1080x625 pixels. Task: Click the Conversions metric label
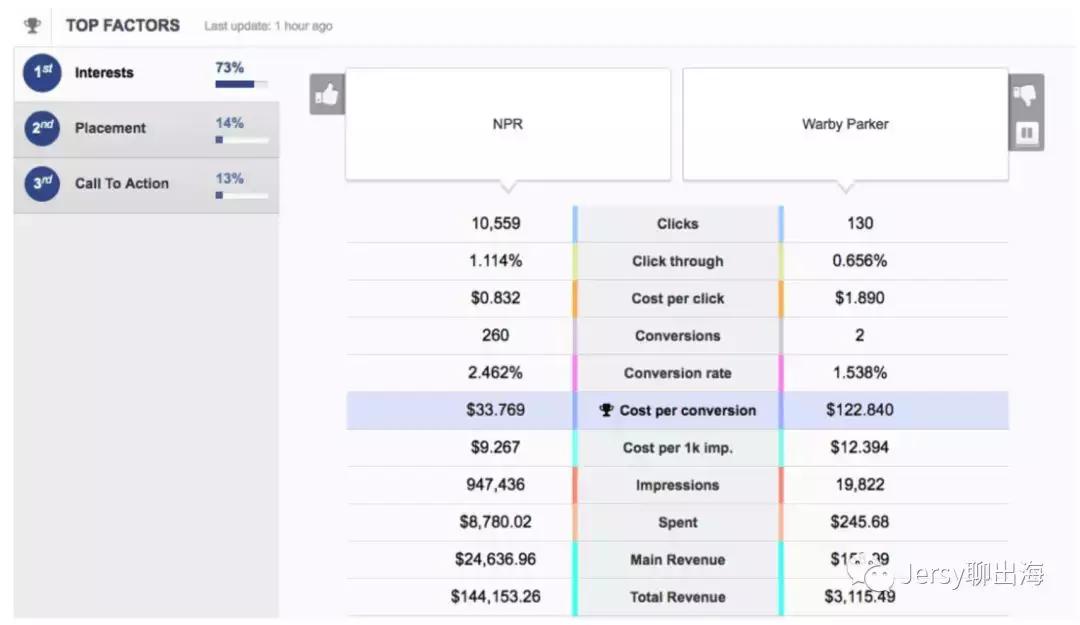point(678,336)
